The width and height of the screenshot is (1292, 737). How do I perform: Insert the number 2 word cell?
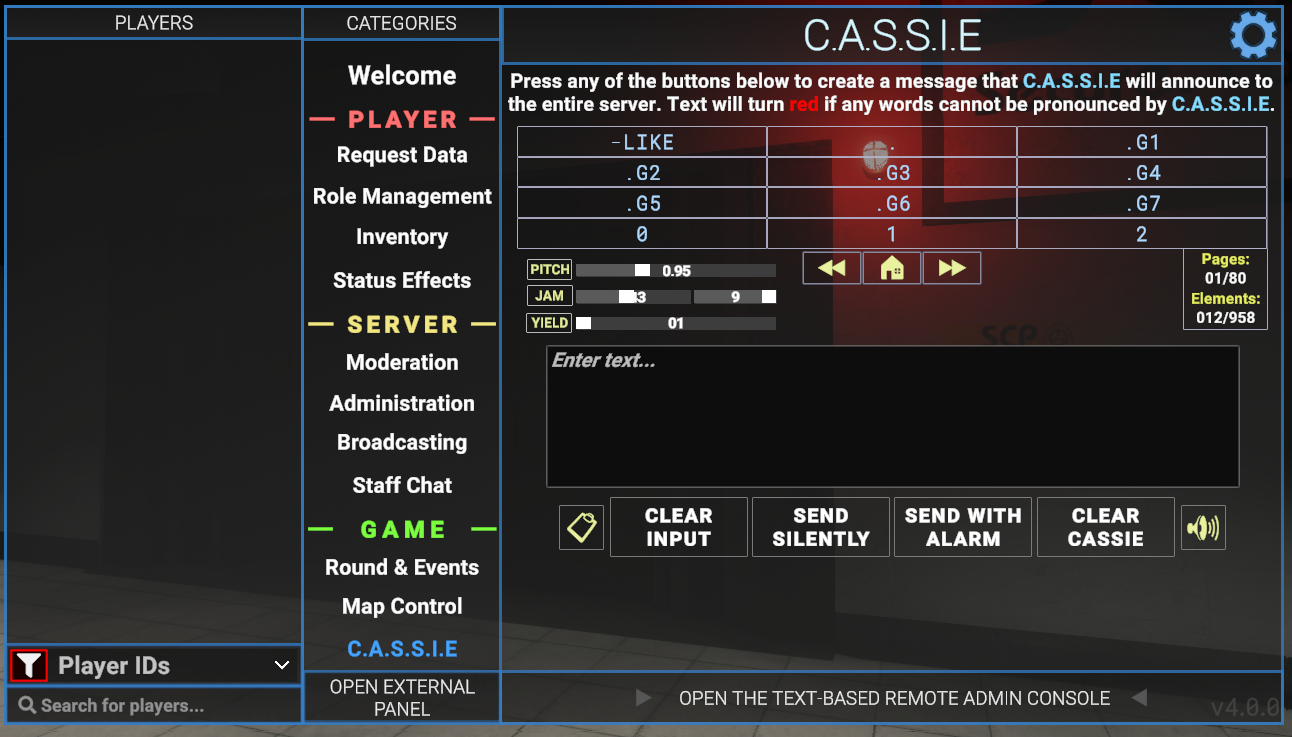click(1142, 234)
